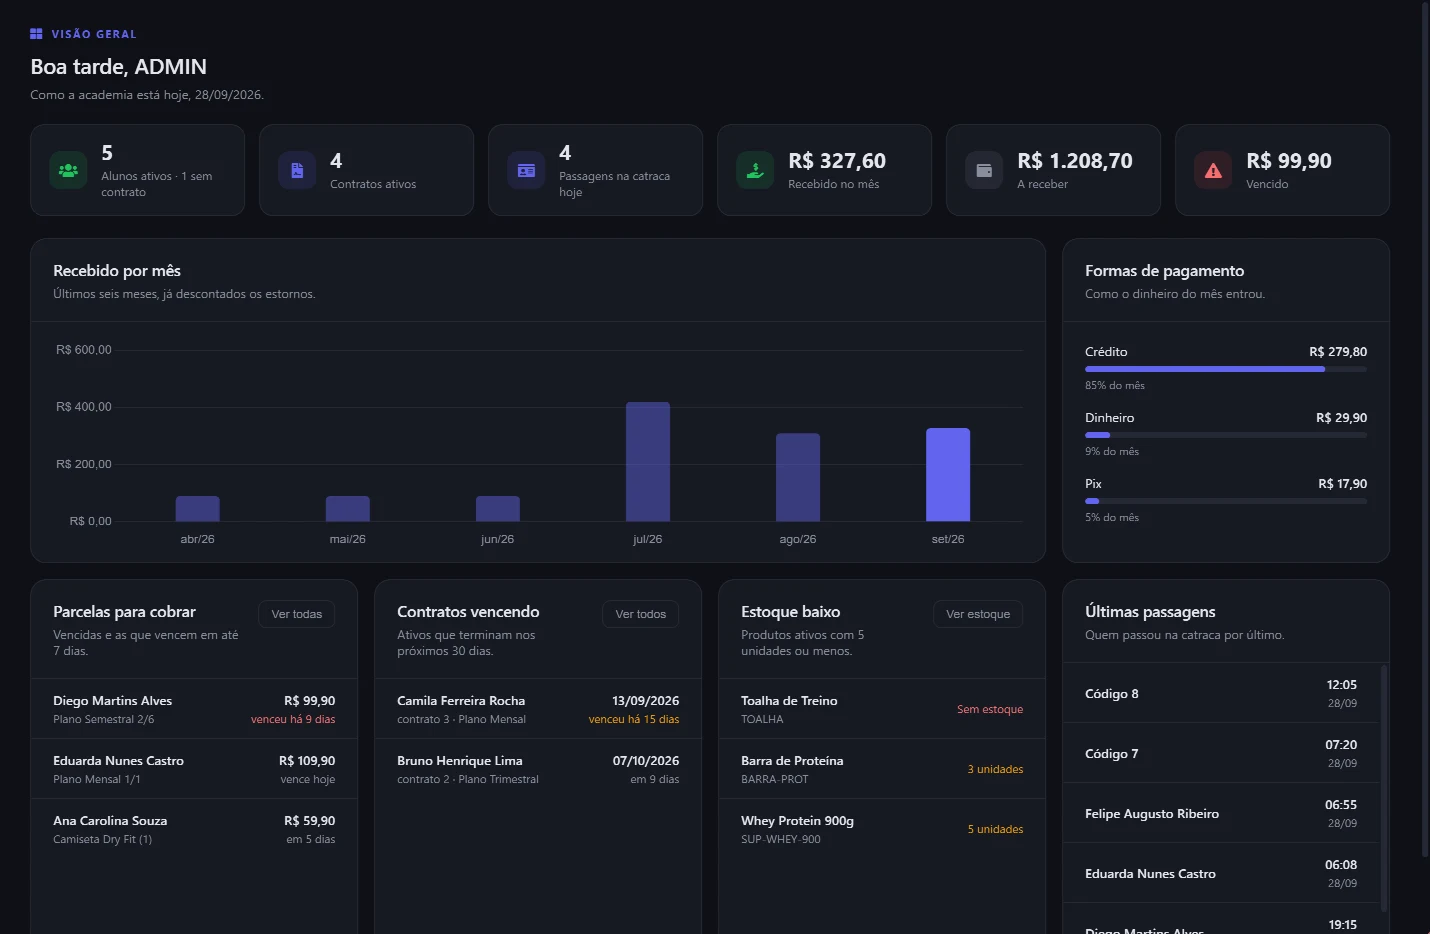Select the Camila Ferreira Rocha contract row
The image size is (1430, 934).
[x=538, y=709]
